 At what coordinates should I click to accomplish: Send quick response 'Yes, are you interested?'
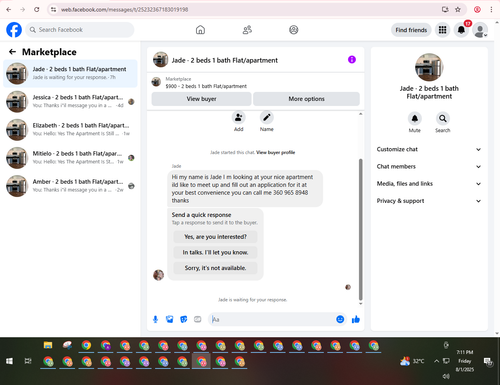215,237
